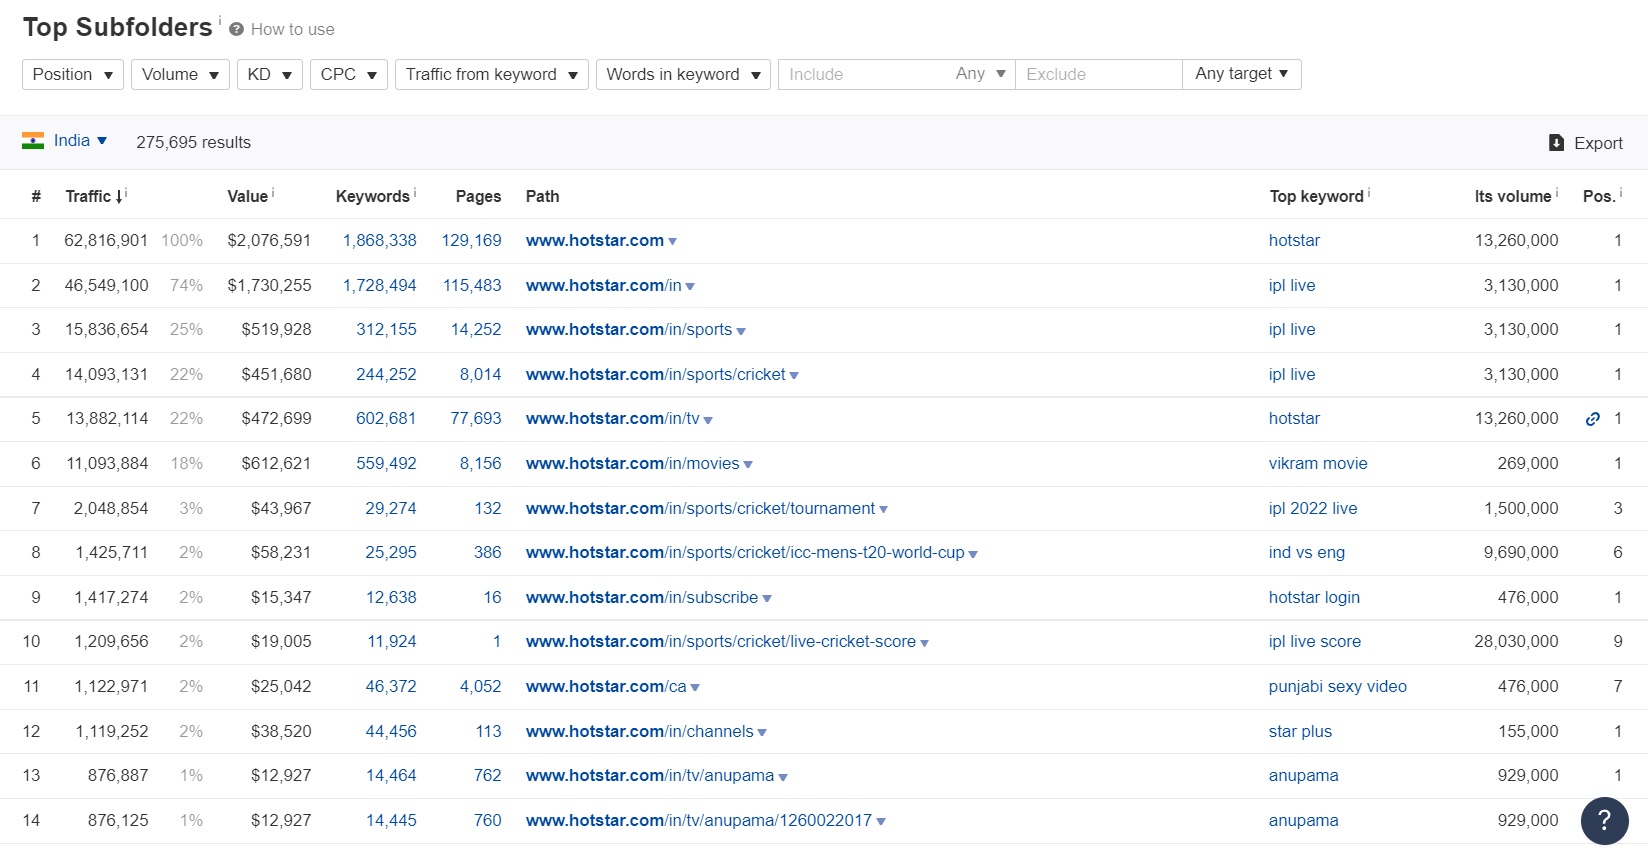Select the 275,695 results text
Screen dimensions: 1648x848
click(x=194, y=142)
